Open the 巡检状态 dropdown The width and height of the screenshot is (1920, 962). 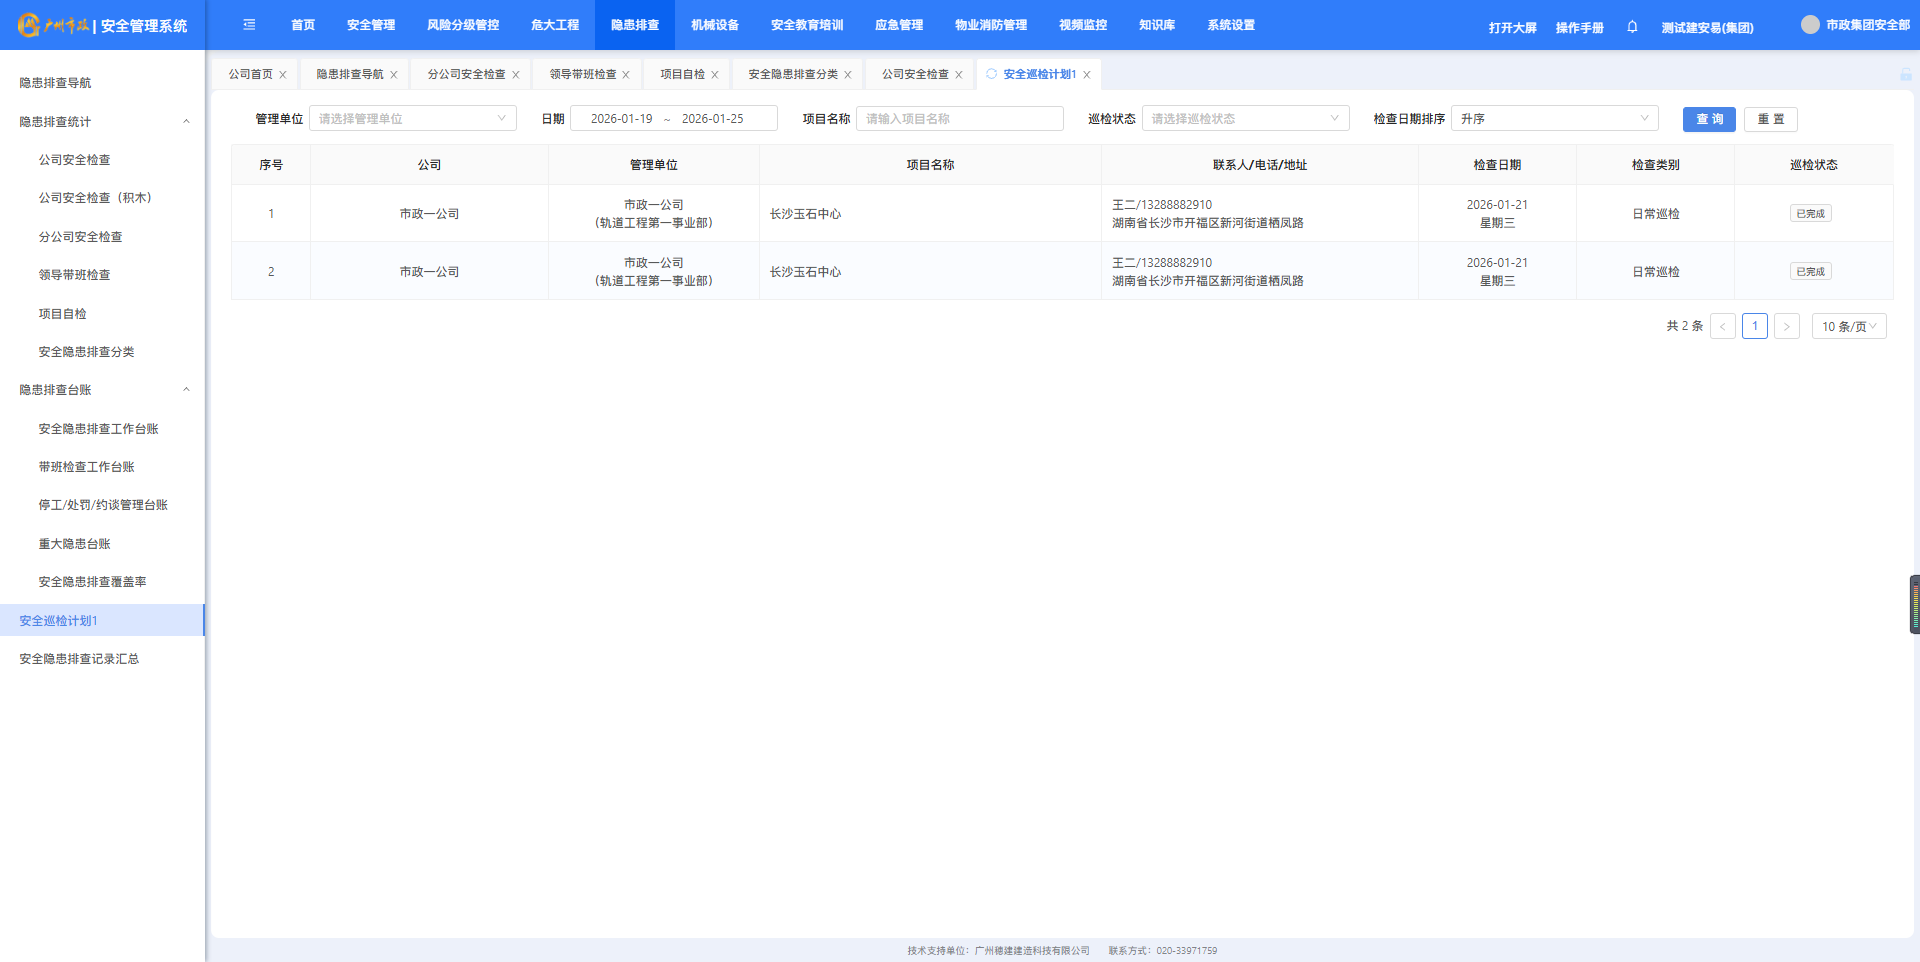tap(1245, 119)
